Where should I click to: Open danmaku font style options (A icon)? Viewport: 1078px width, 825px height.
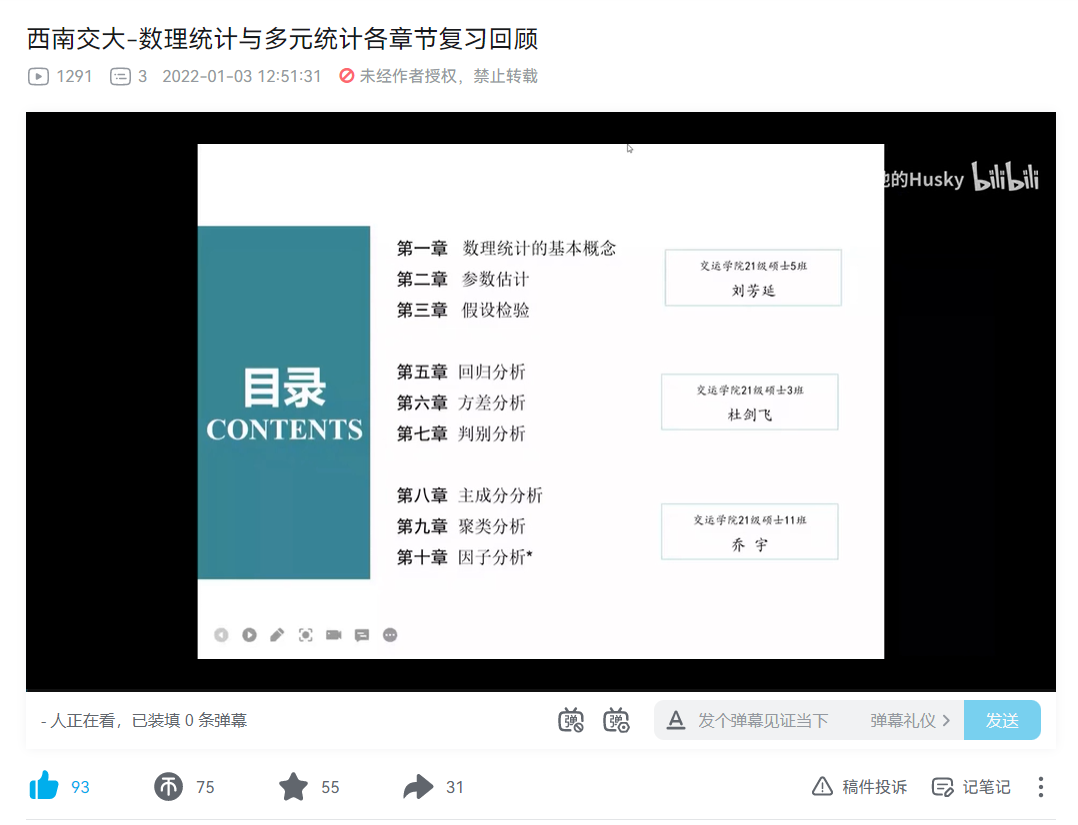pyautogui.click(x=676, y=720)
